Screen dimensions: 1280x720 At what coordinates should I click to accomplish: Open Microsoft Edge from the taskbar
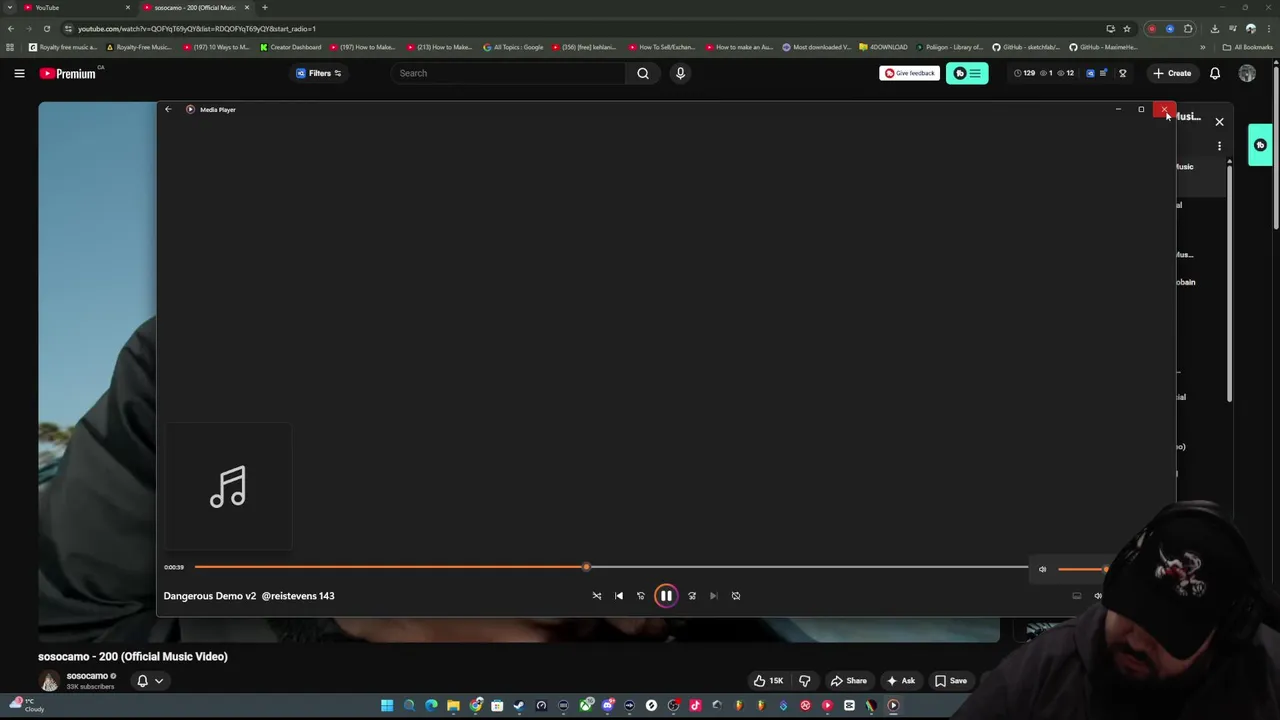[431, 706]
